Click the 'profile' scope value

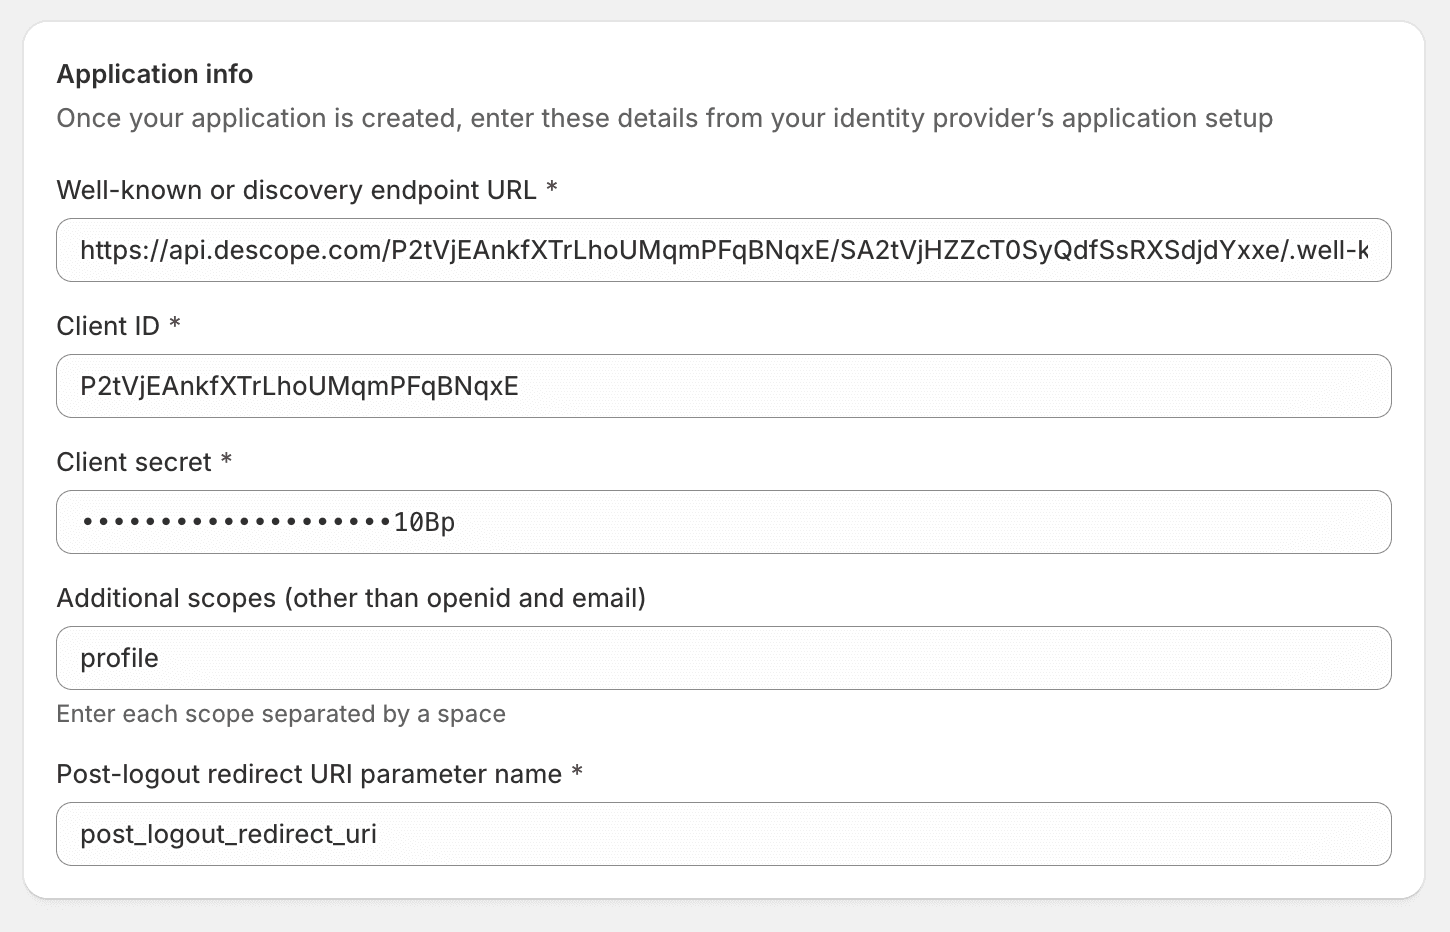(119, 657)
